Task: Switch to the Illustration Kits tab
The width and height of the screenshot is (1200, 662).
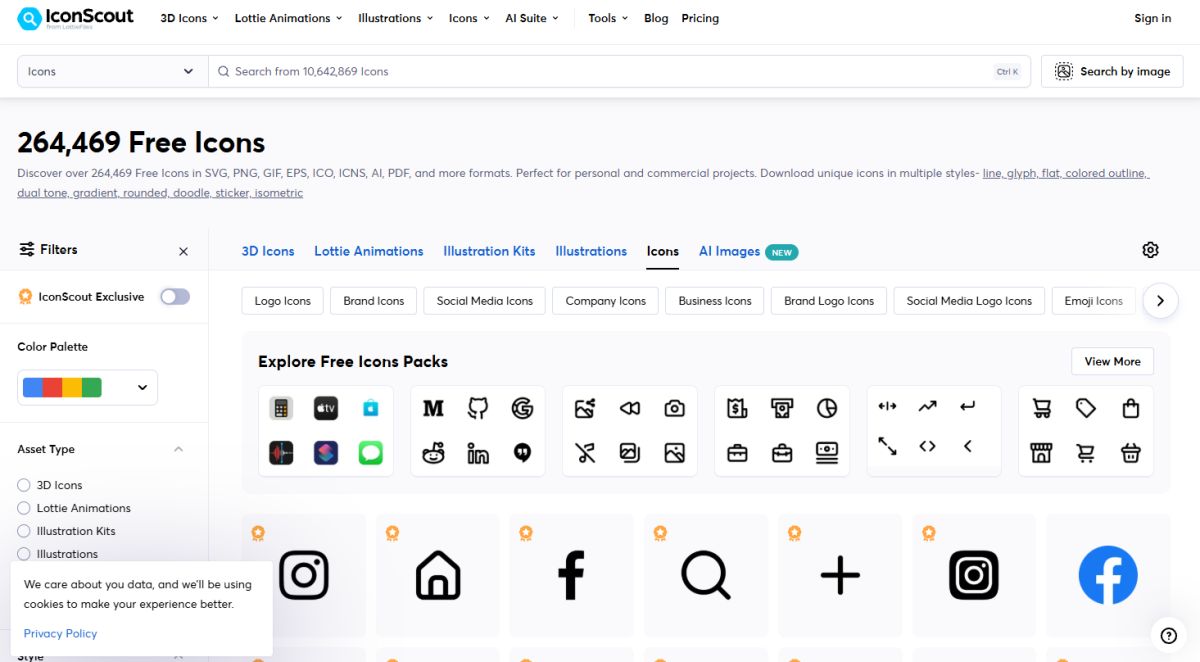Action: click(x=489, y=251)
